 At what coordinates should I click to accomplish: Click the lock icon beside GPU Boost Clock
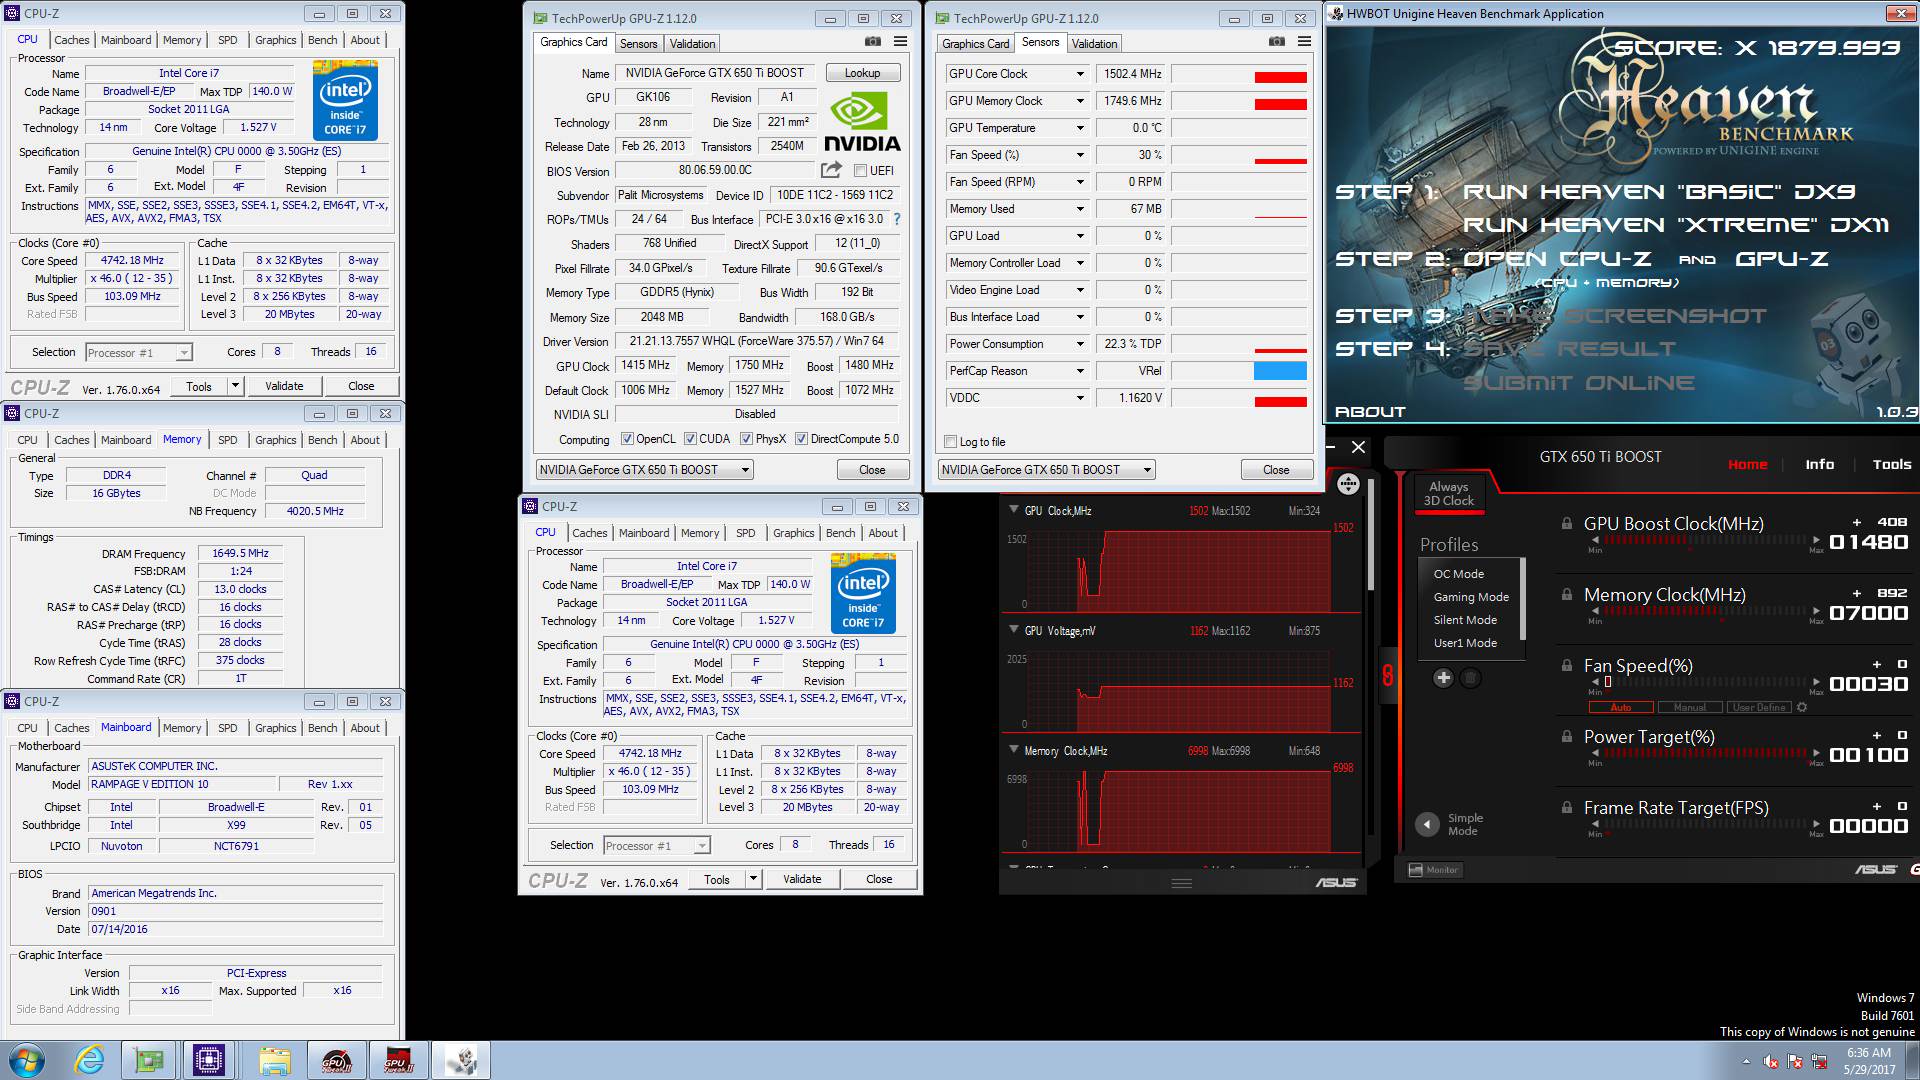pyautogui.click(x=1566, y=524)
